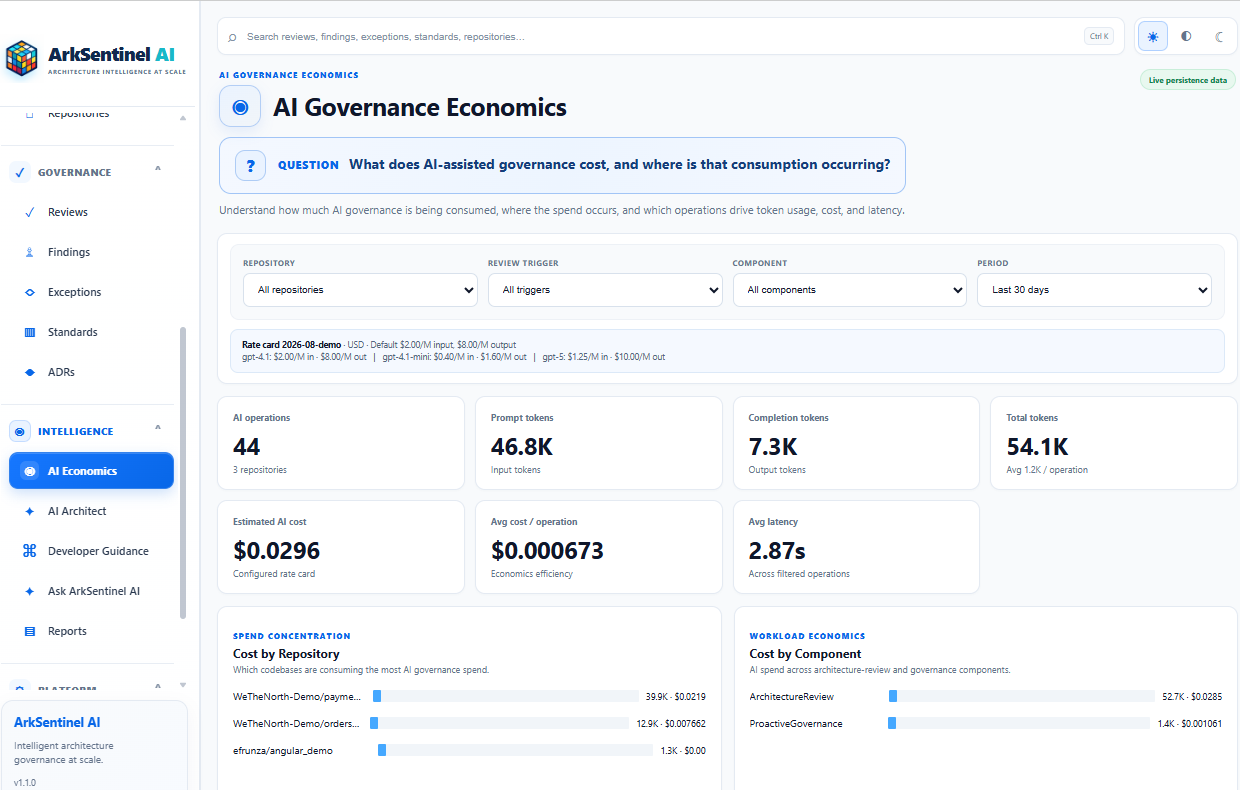This screenshot has height=790, width=1240.
Task: Click the Reviews checkmark icon
Action: pos(29,212)
